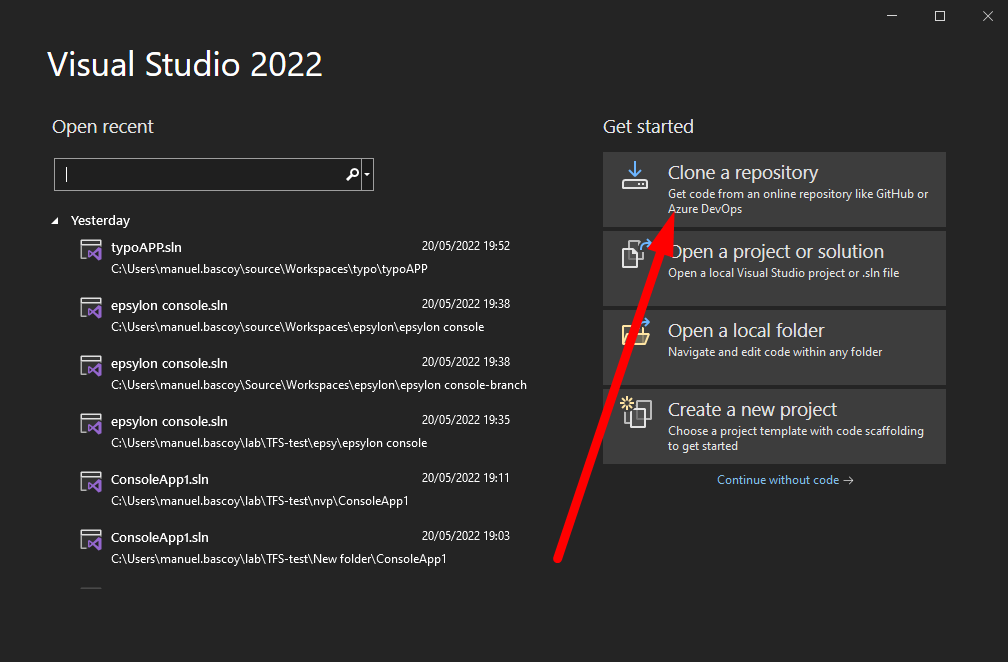Click solution icon for New folder ConsoleApp1
Image resolution: width=1008 pixels, height=662 pixels.
(92, 541)
